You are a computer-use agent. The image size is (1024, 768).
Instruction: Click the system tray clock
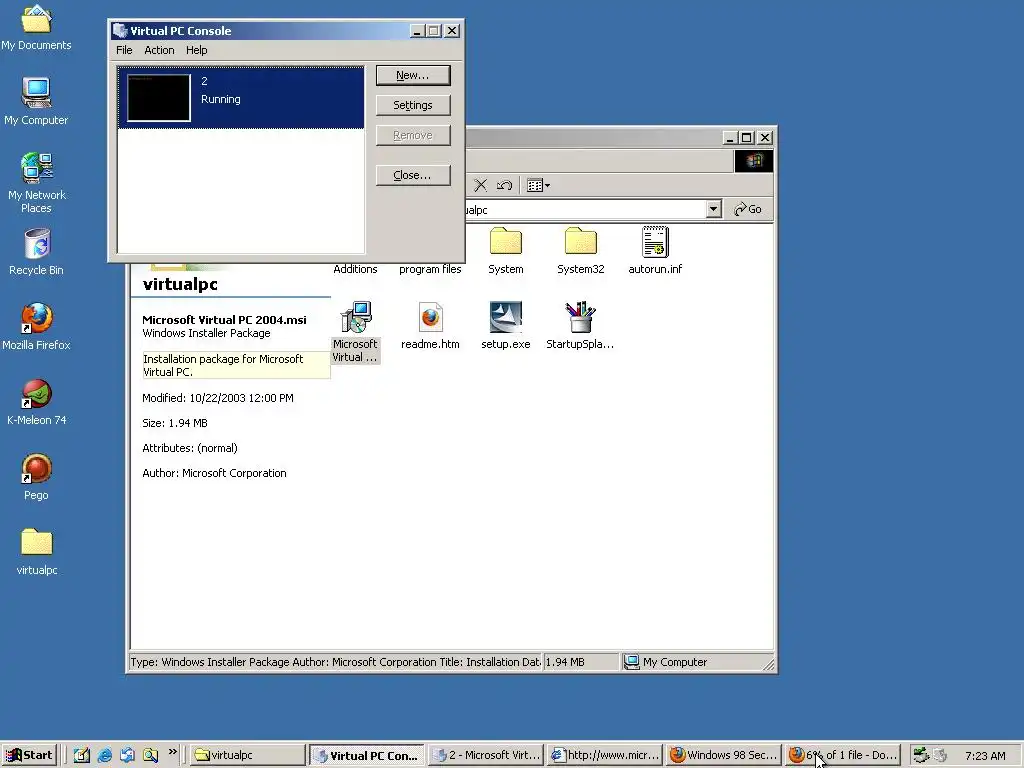[985, 756]
